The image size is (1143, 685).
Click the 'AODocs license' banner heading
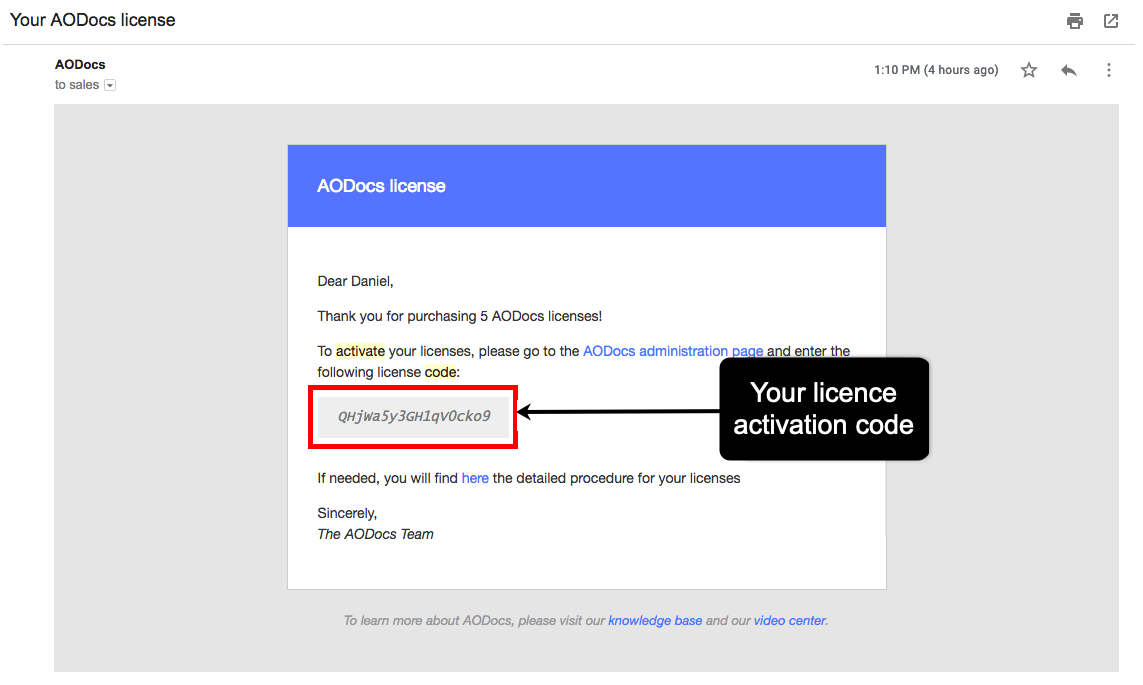pos(381,186)
